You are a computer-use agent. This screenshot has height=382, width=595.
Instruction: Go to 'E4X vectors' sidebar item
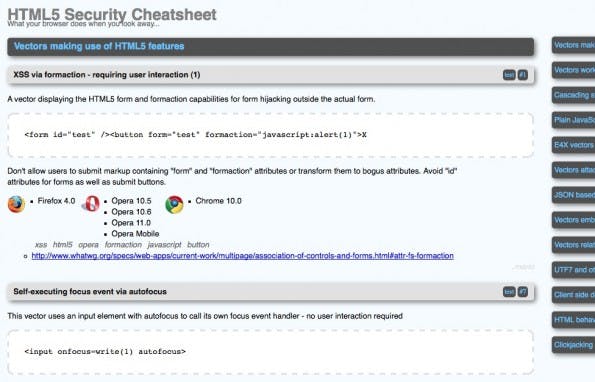point(573,145)
